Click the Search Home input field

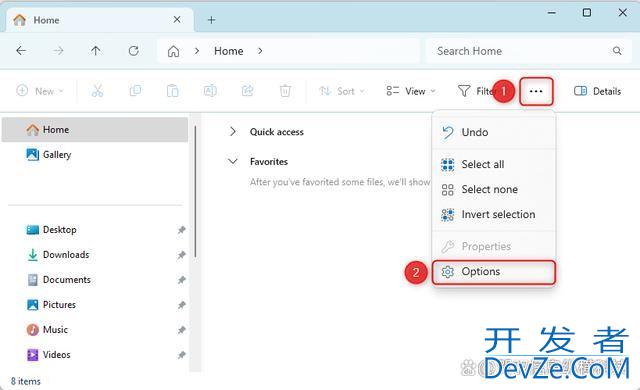(x=529, y=51)
